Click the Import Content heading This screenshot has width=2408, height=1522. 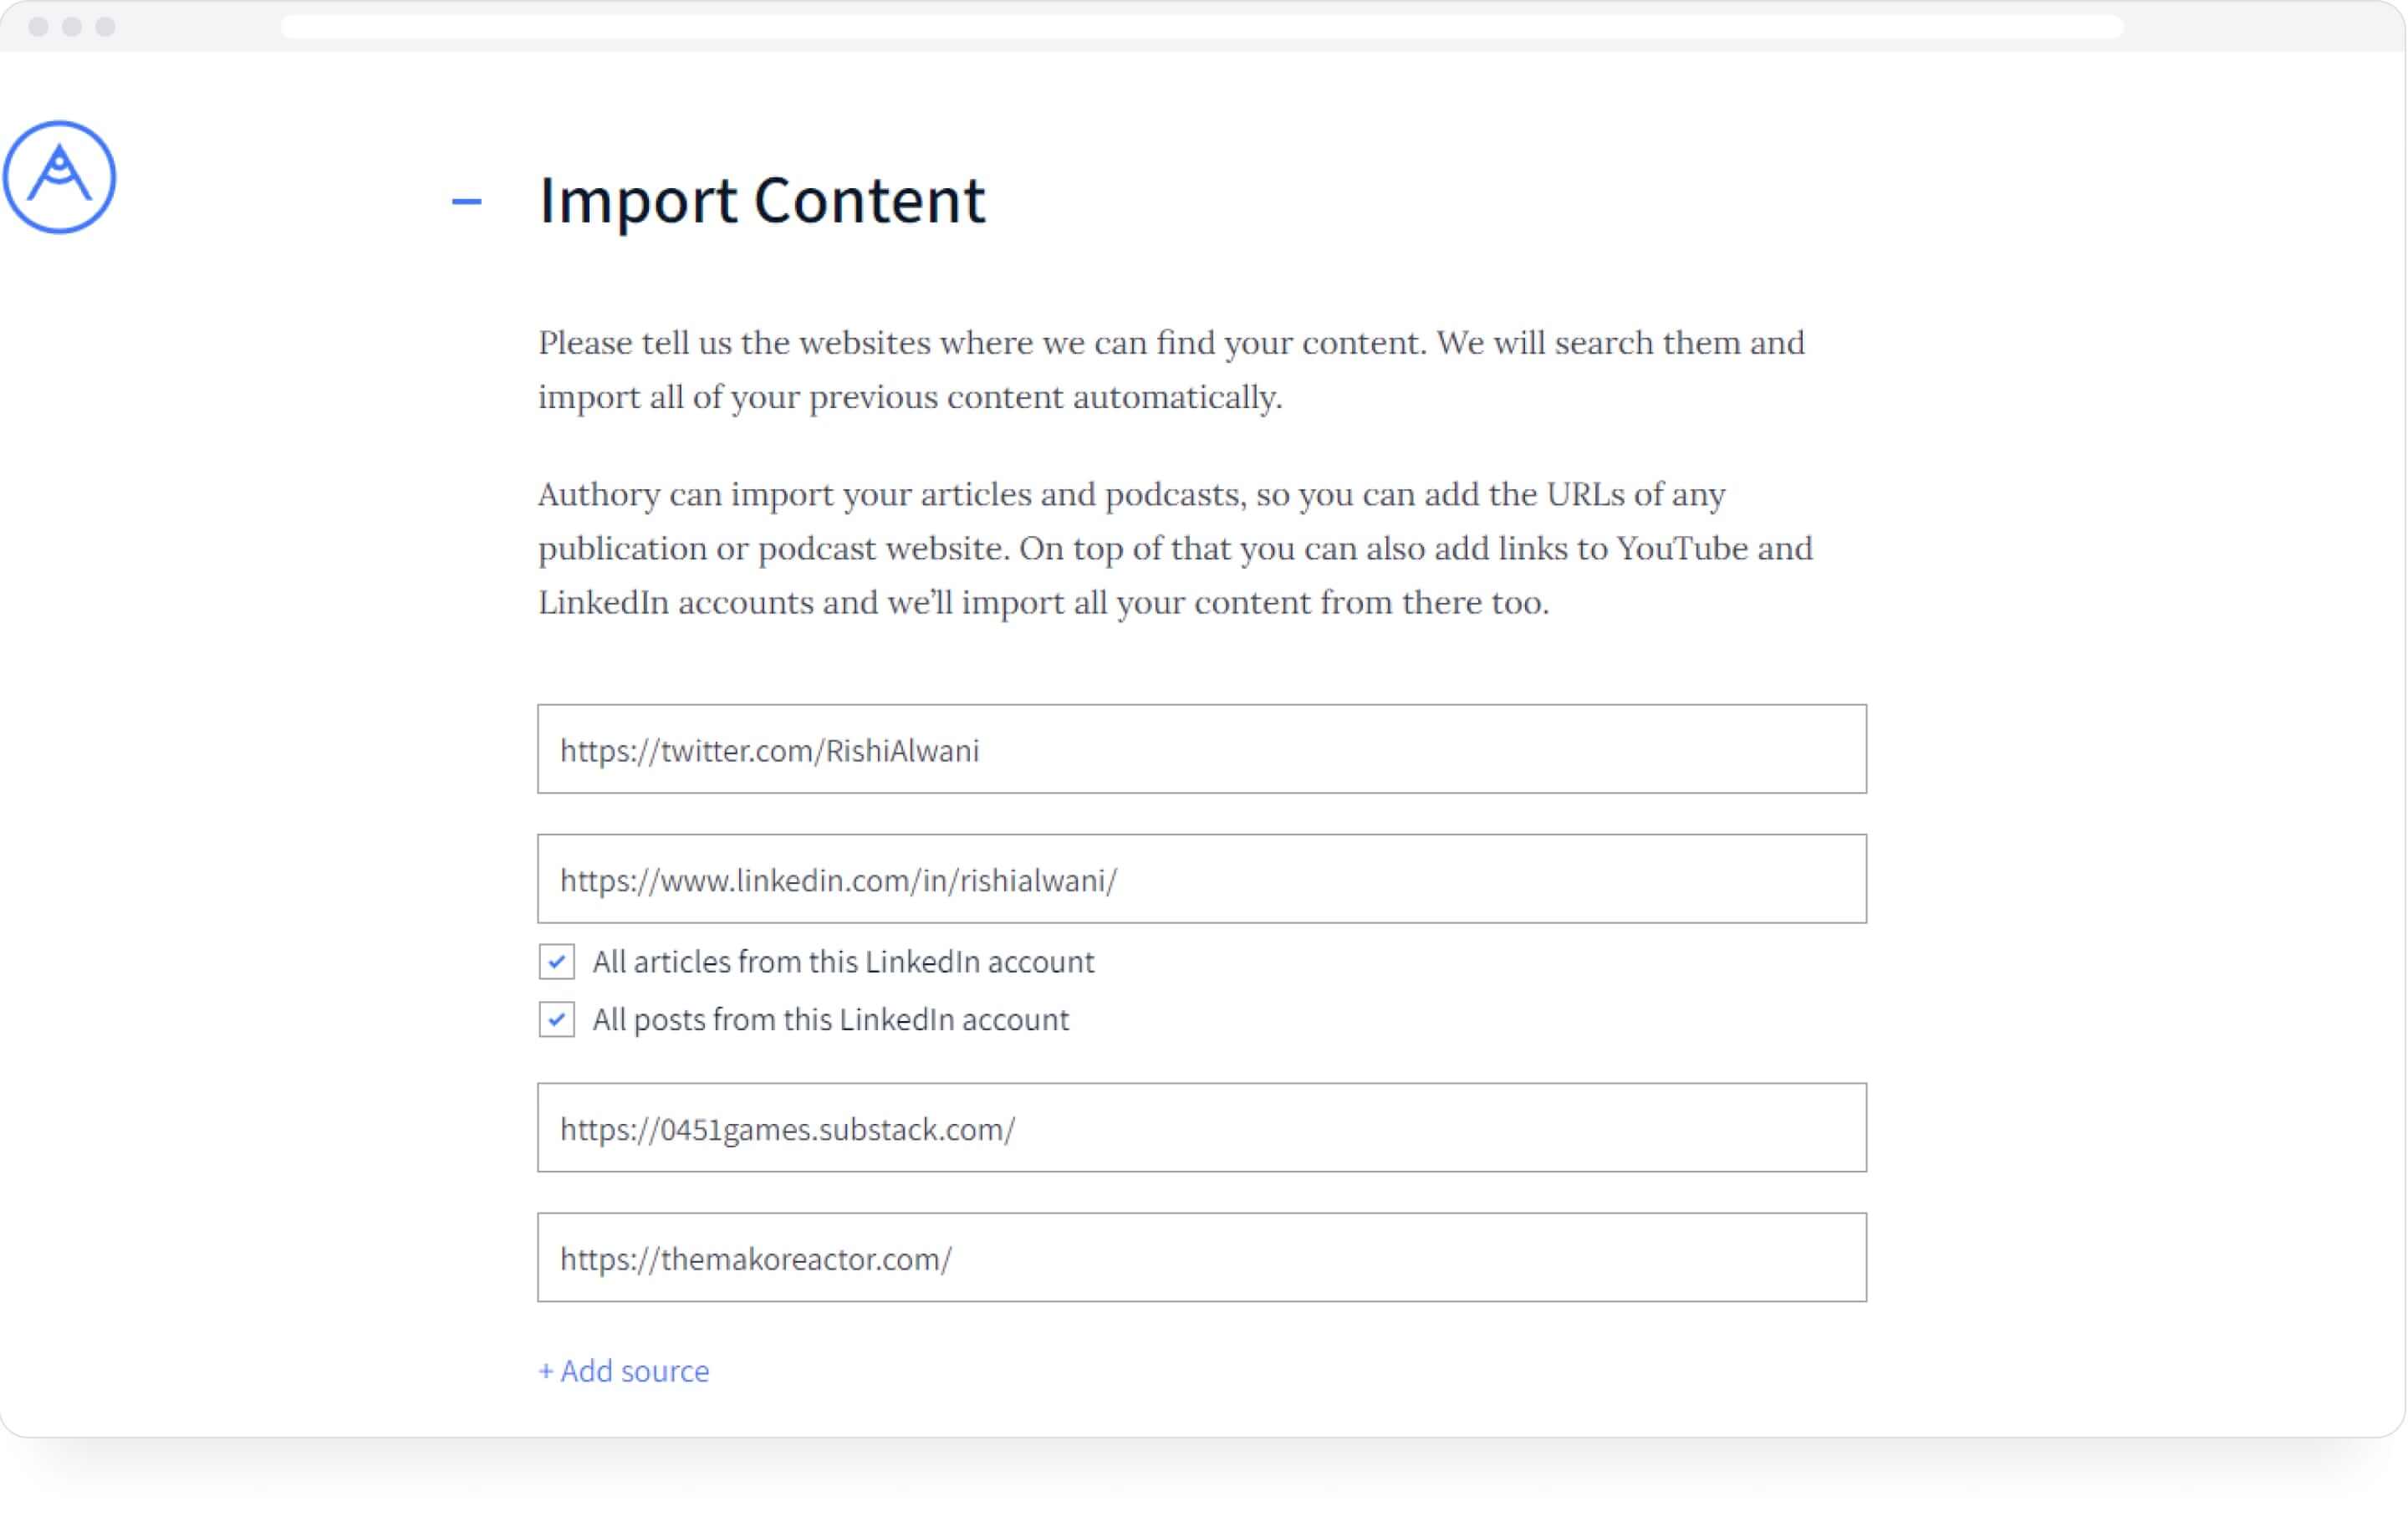tap(762, 201)
